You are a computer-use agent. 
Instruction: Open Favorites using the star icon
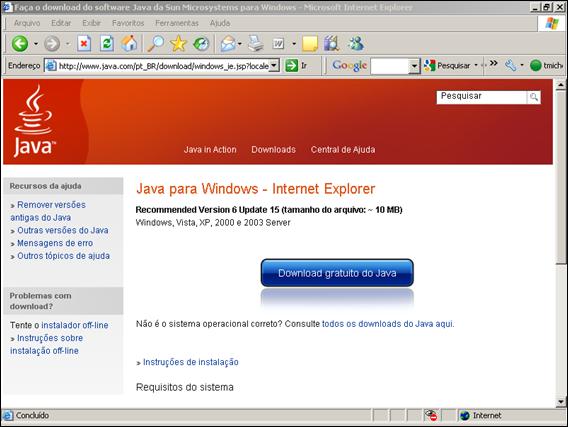coord(178,44)
